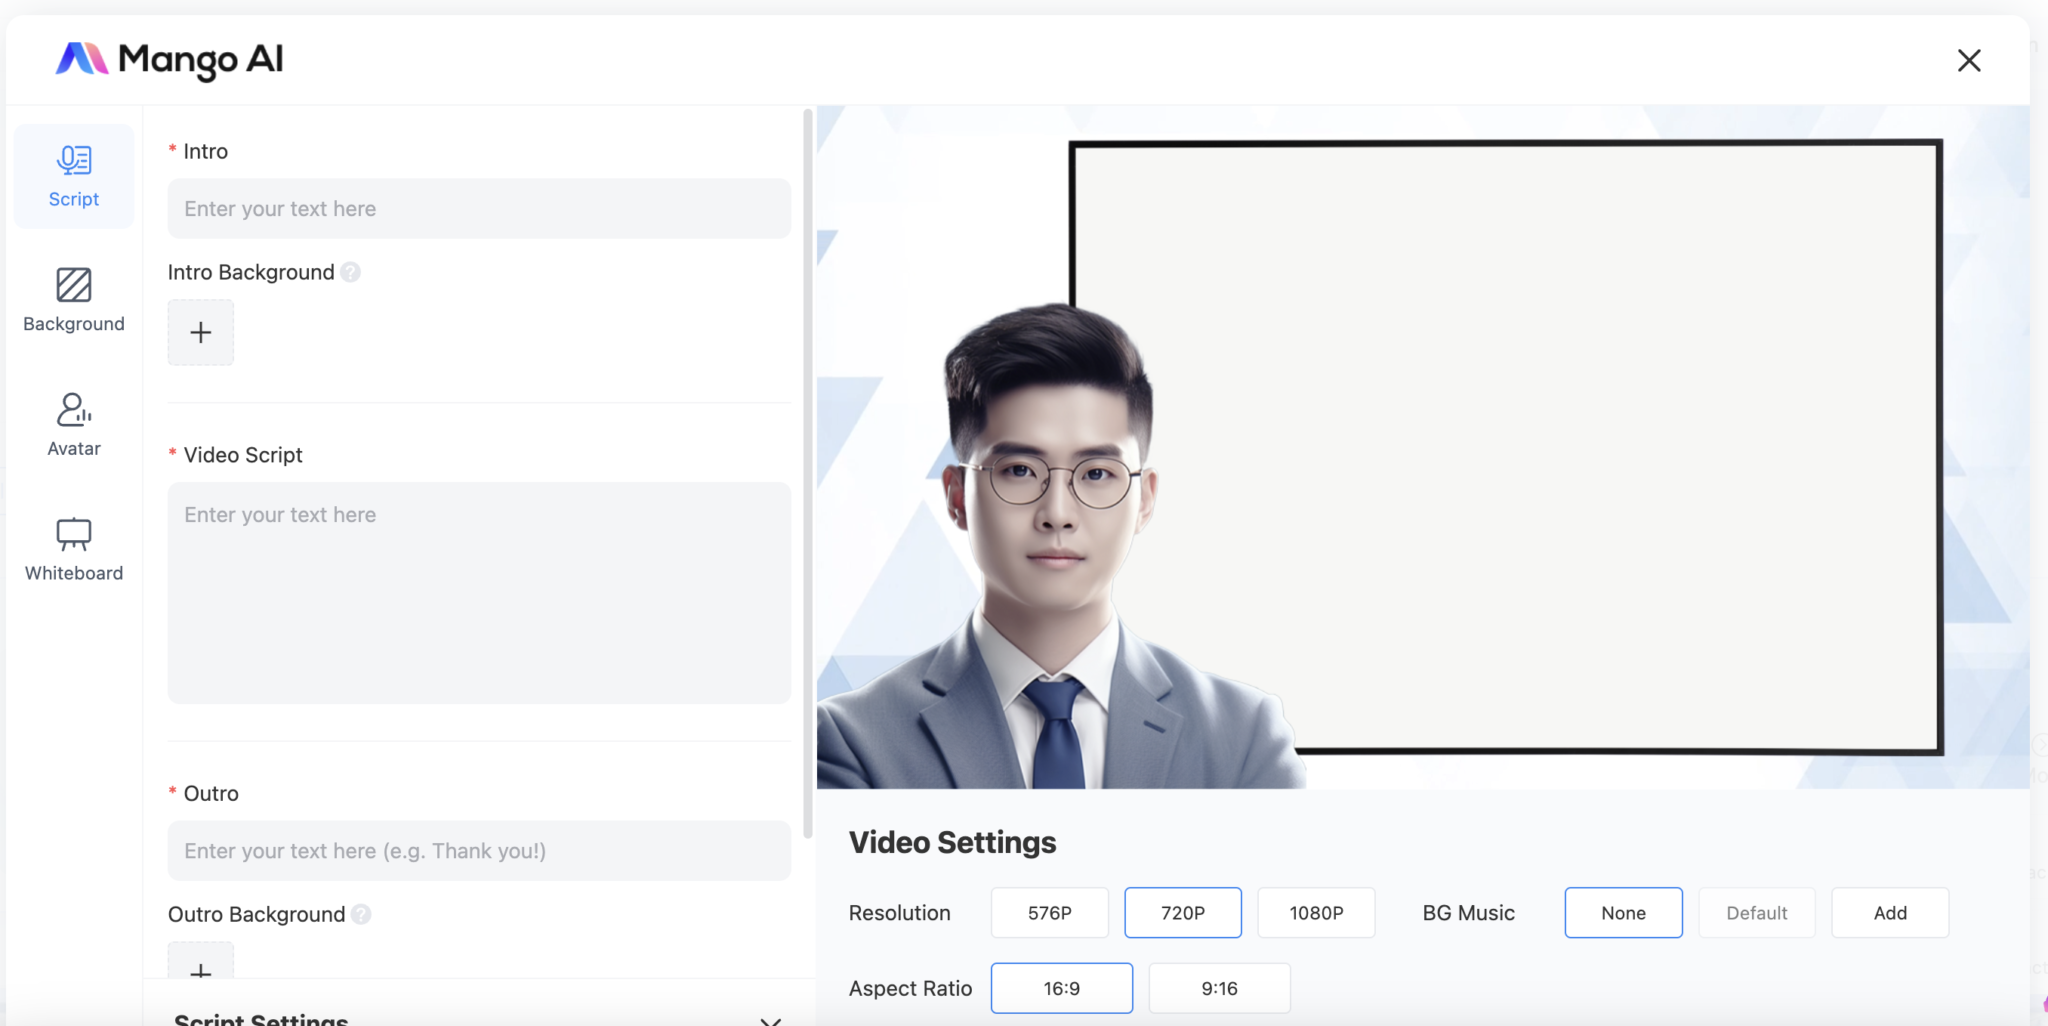Select the Background panel icon
Screen dimensions: 2048x1026
(73, 298)
